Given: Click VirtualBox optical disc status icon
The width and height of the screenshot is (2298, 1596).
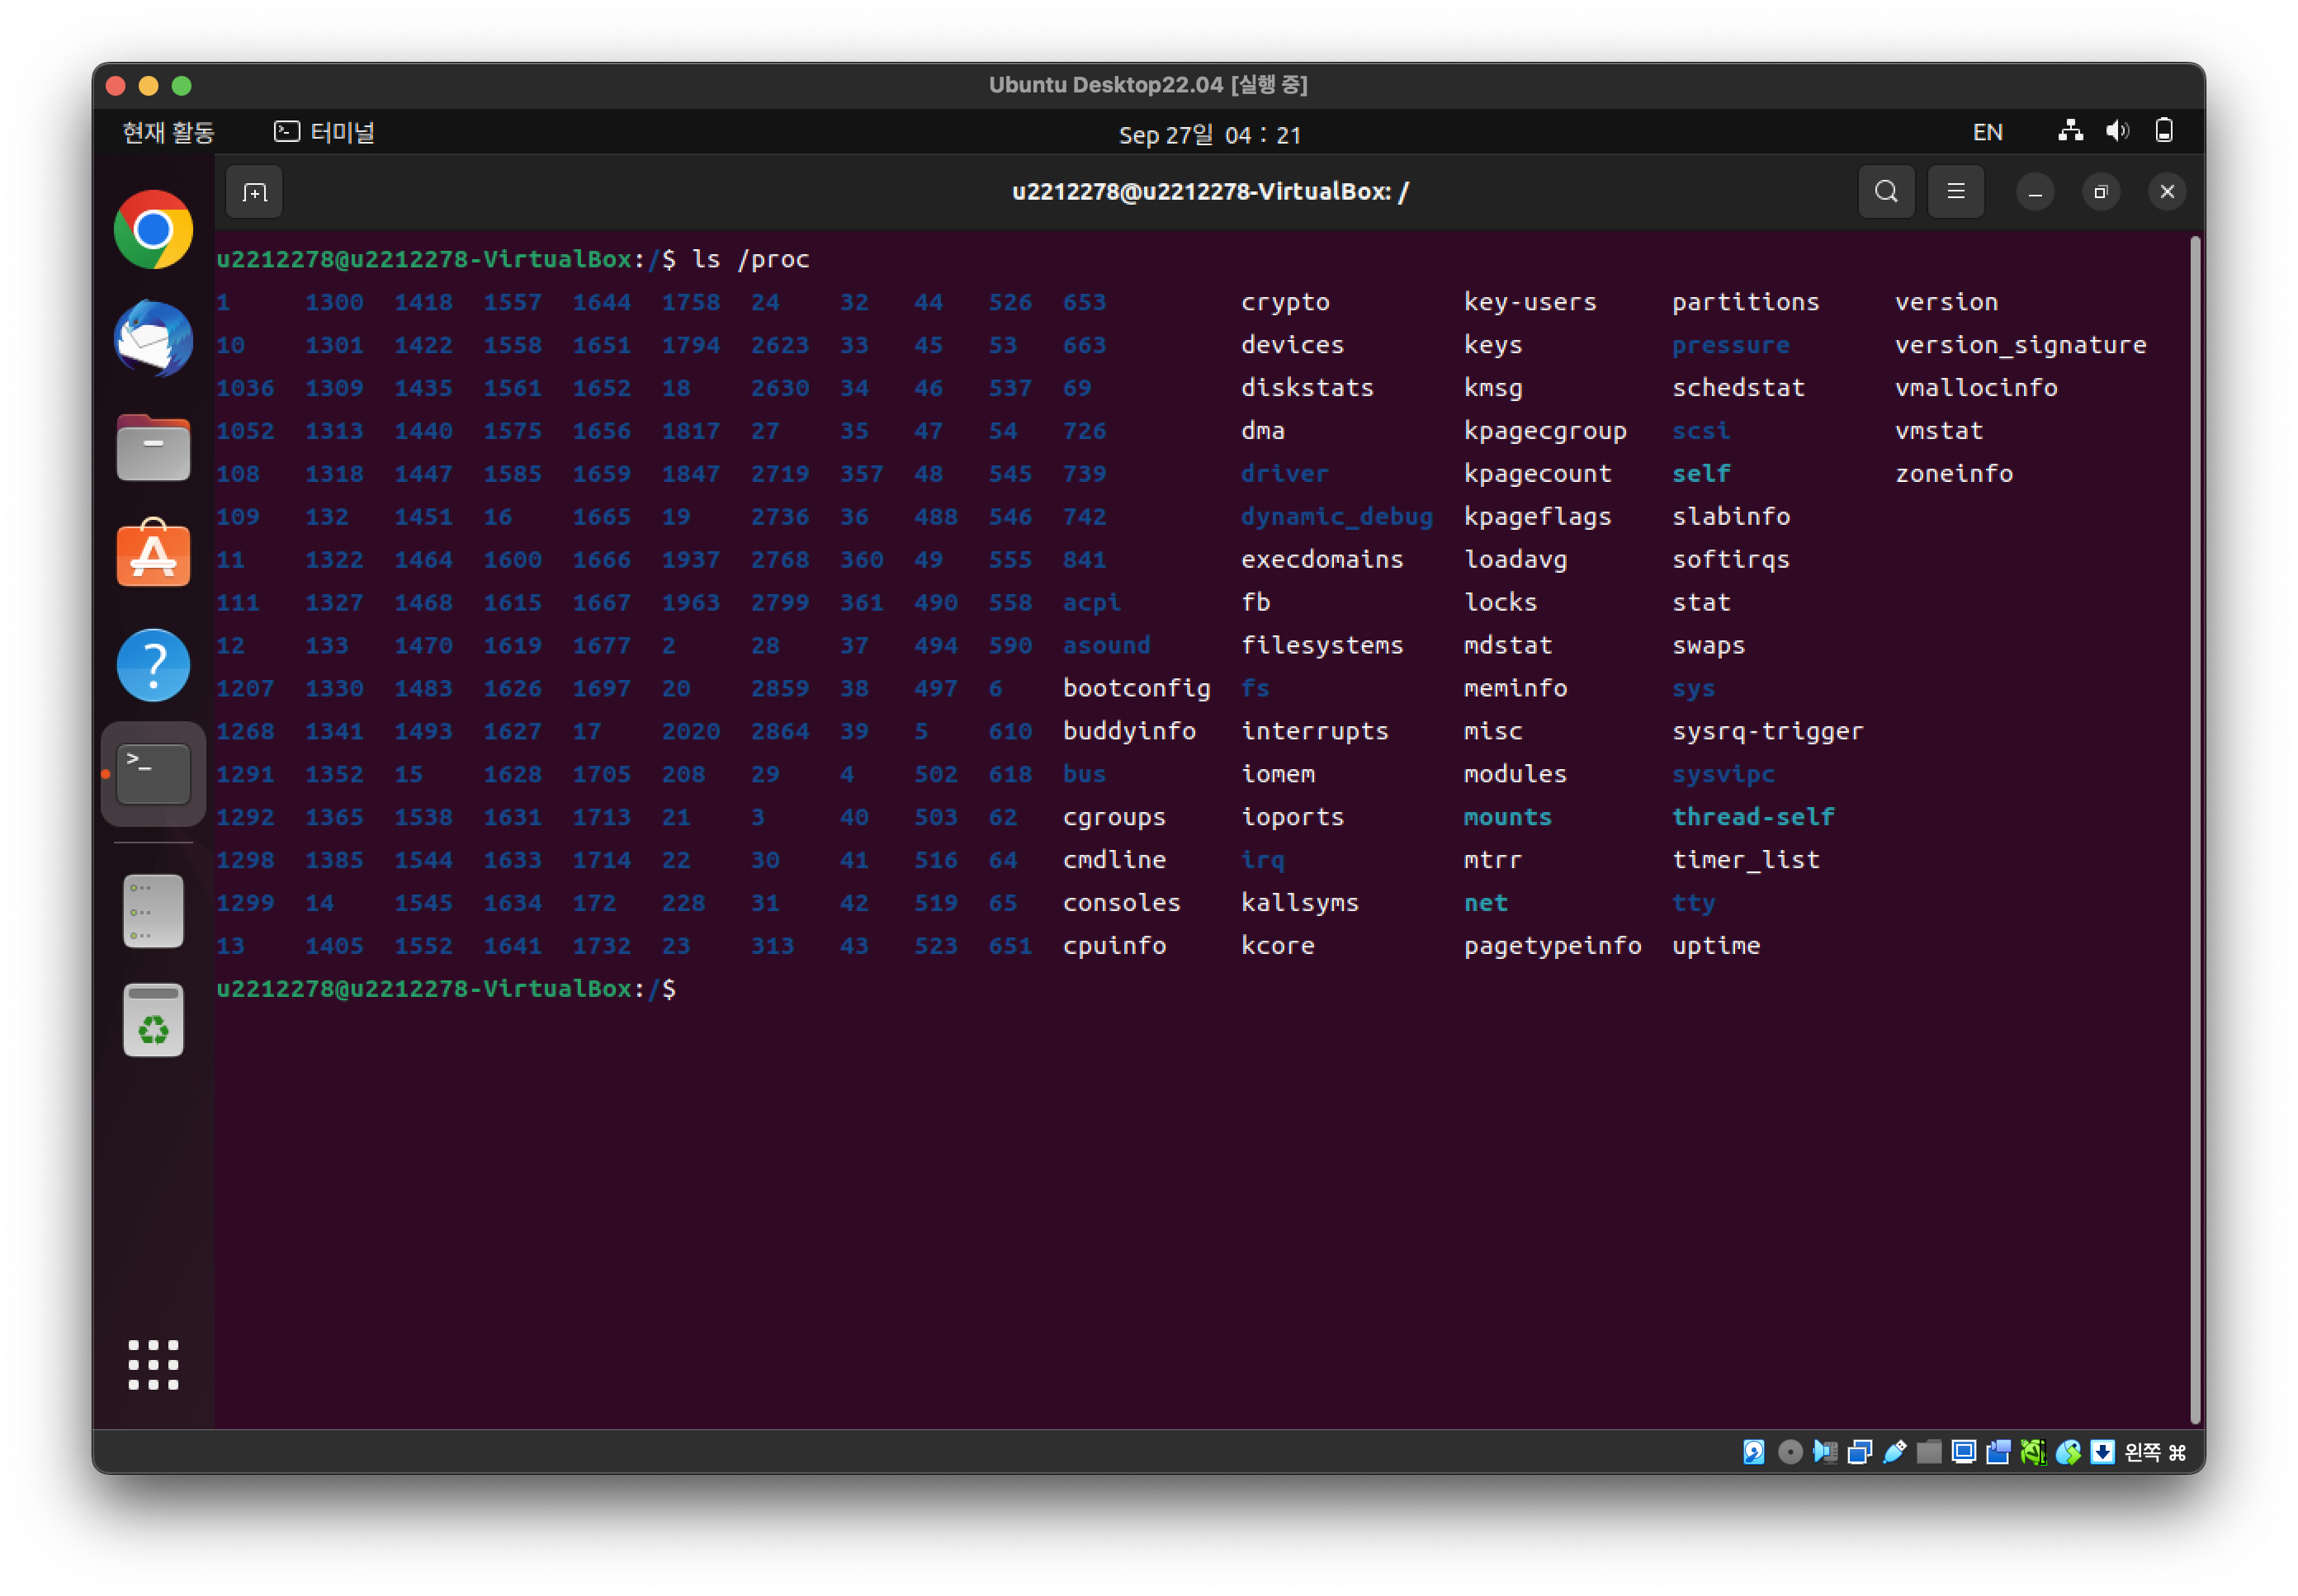Looking at the screenshot, I should (x=1789, y=1452).
